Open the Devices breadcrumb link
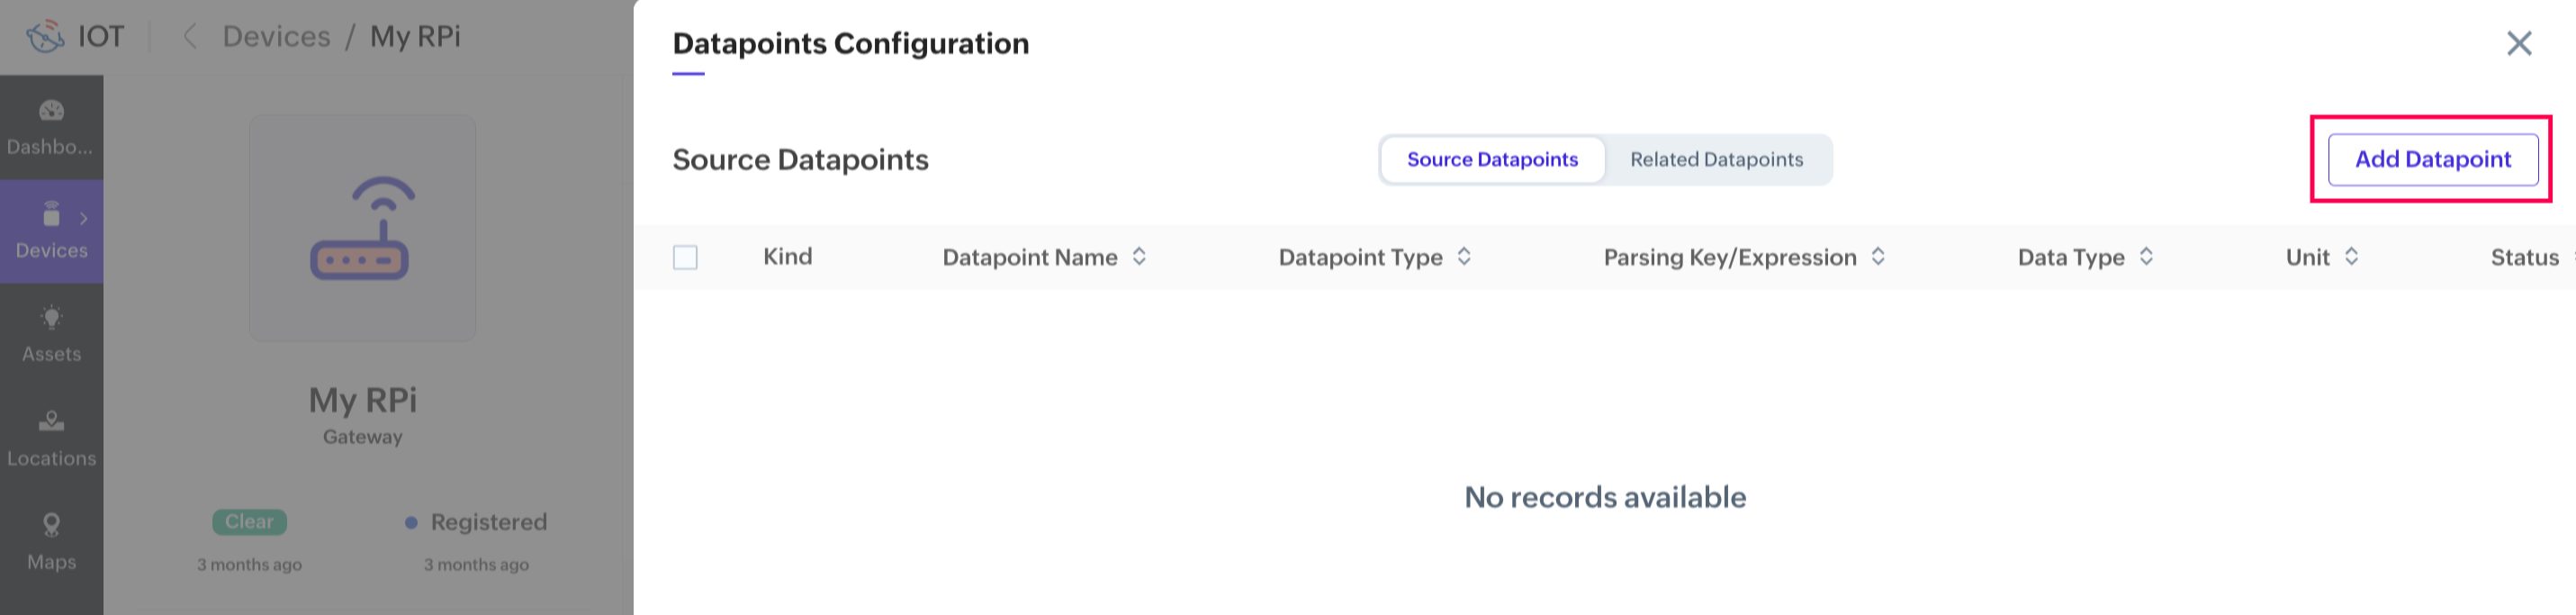This screenshot has width=2576, height=615. pyautogui.click(x=276, y=37)
